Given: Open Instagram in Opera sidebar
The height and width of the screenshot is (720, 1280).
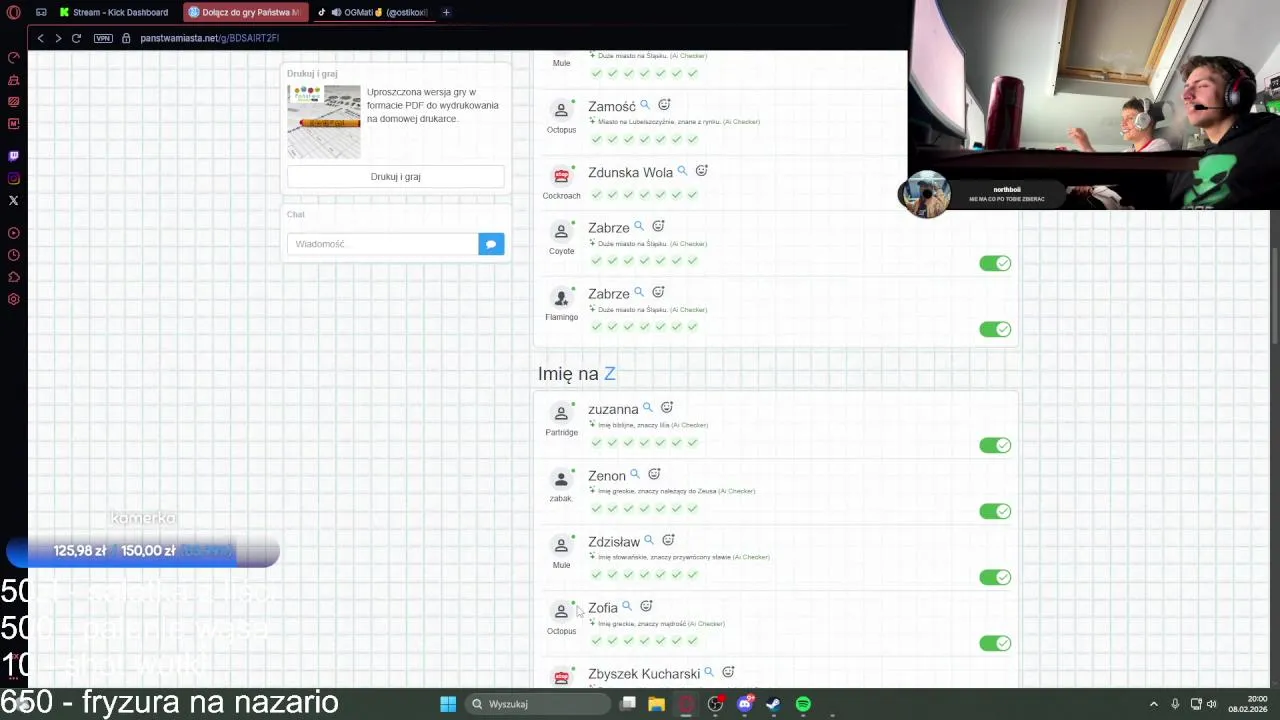Looking at the screenshot, I should tap(13, 178).
